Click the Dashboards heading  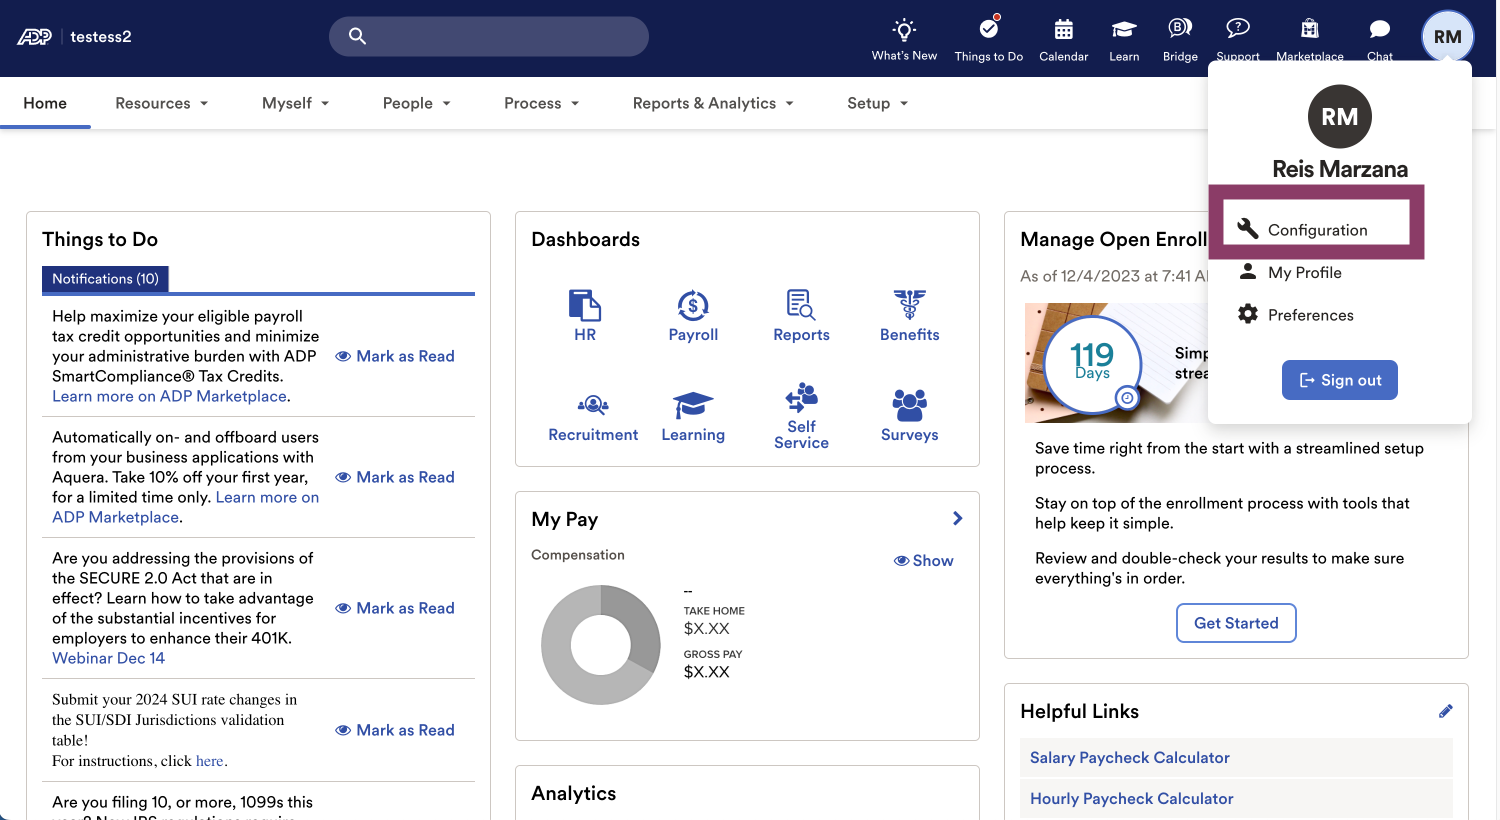585,239
